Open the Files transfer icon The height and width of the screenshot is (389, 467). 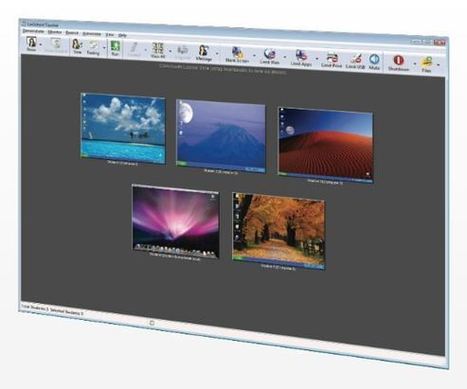(426, 65)
